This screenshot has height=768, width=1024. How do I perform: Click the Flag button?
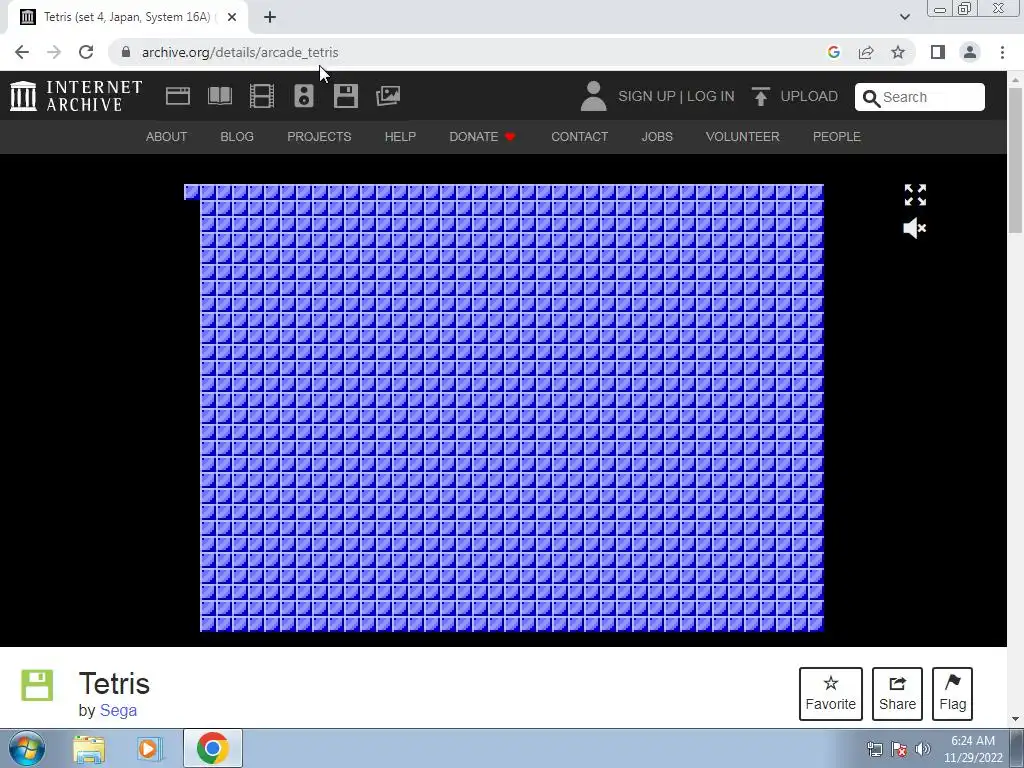tap(953, 694)
